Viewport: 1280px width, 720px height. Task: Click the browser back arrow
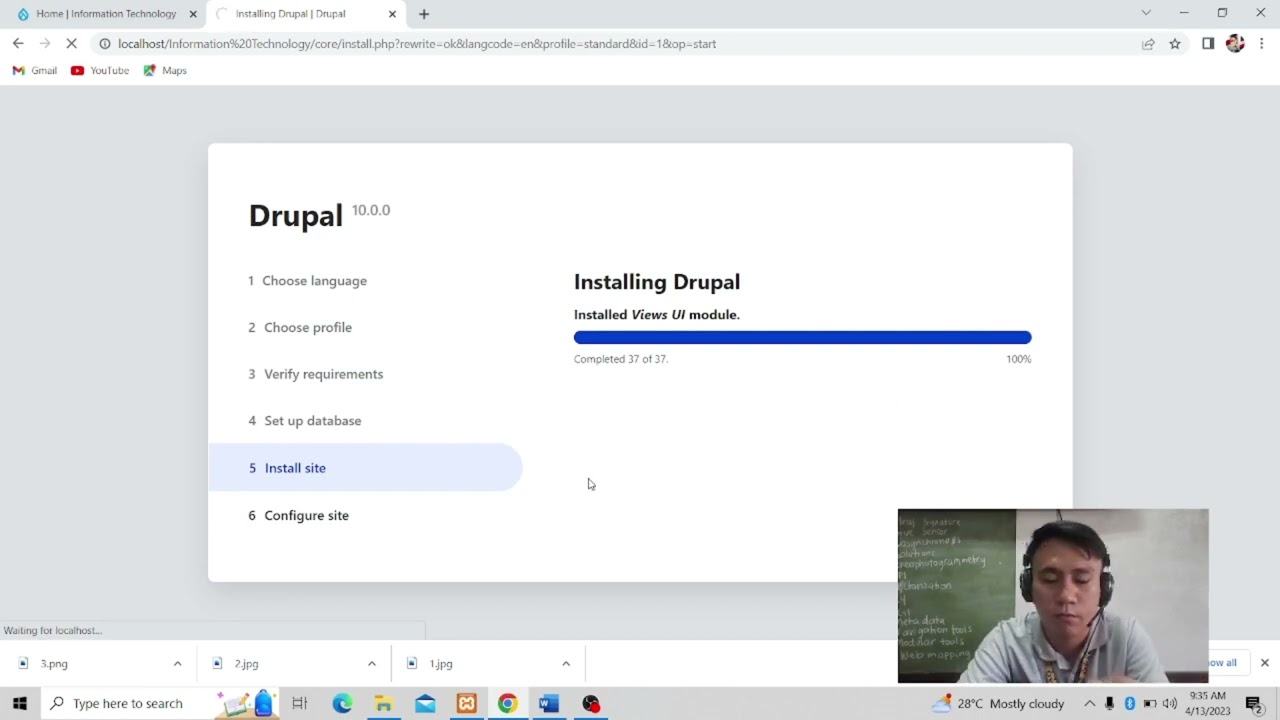18,43
